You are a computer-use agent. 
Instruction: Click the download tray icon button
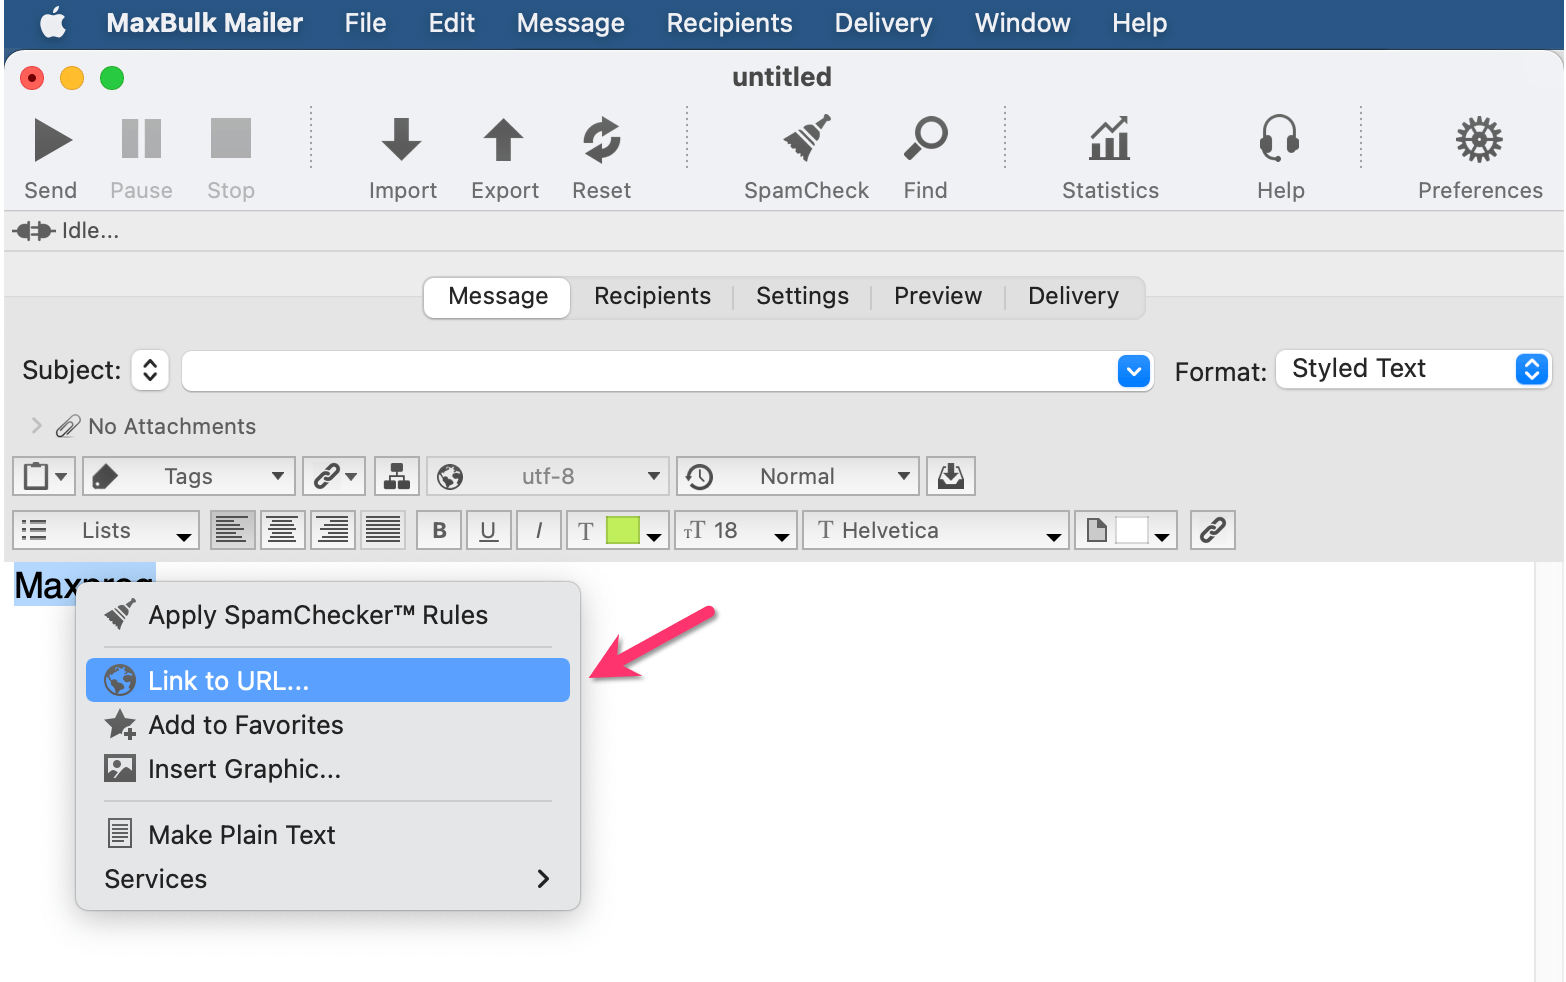point(951,476)
